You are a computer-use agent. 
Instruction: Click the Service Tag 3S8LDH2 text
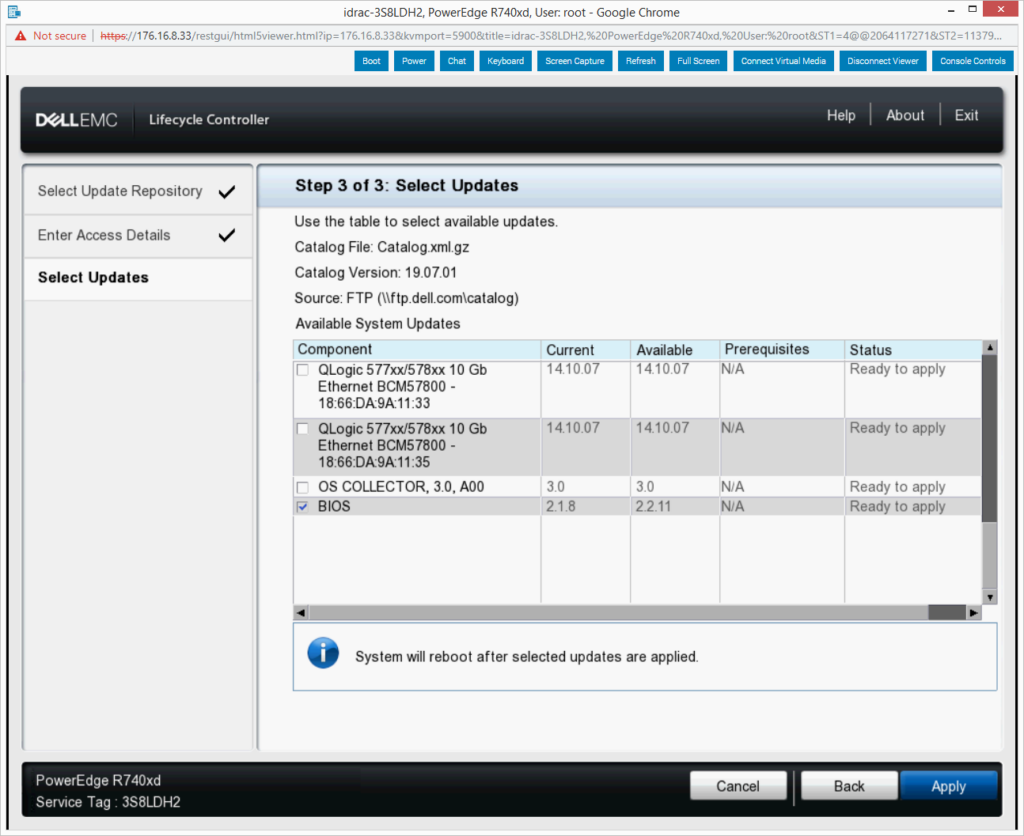pyautogui.click(x=108, y=802)
